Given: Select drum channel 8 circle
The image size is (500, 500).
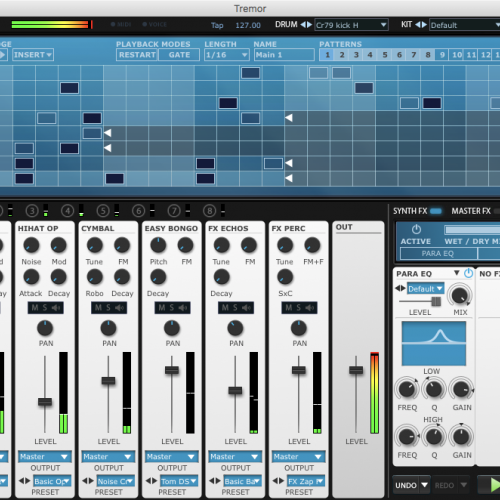Looking at the screenshot, I should 210,211.
